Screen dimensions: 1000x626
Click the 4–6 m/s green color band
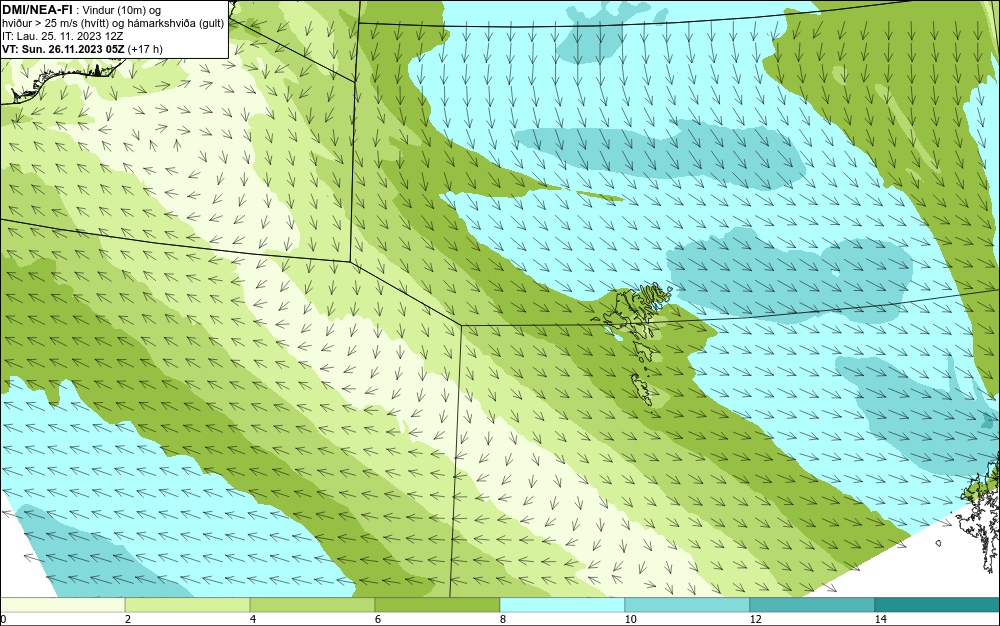[x=312, y=604]
